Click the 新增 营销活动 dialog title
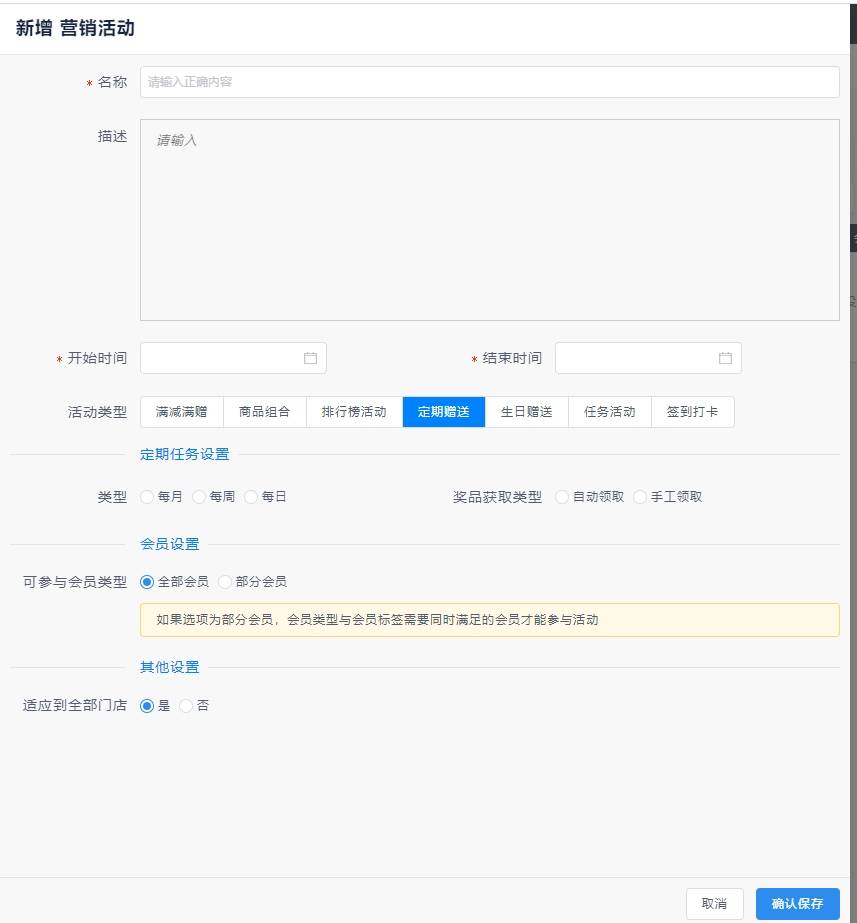This screenshot has width=857, height=923. tap(75, 28)
